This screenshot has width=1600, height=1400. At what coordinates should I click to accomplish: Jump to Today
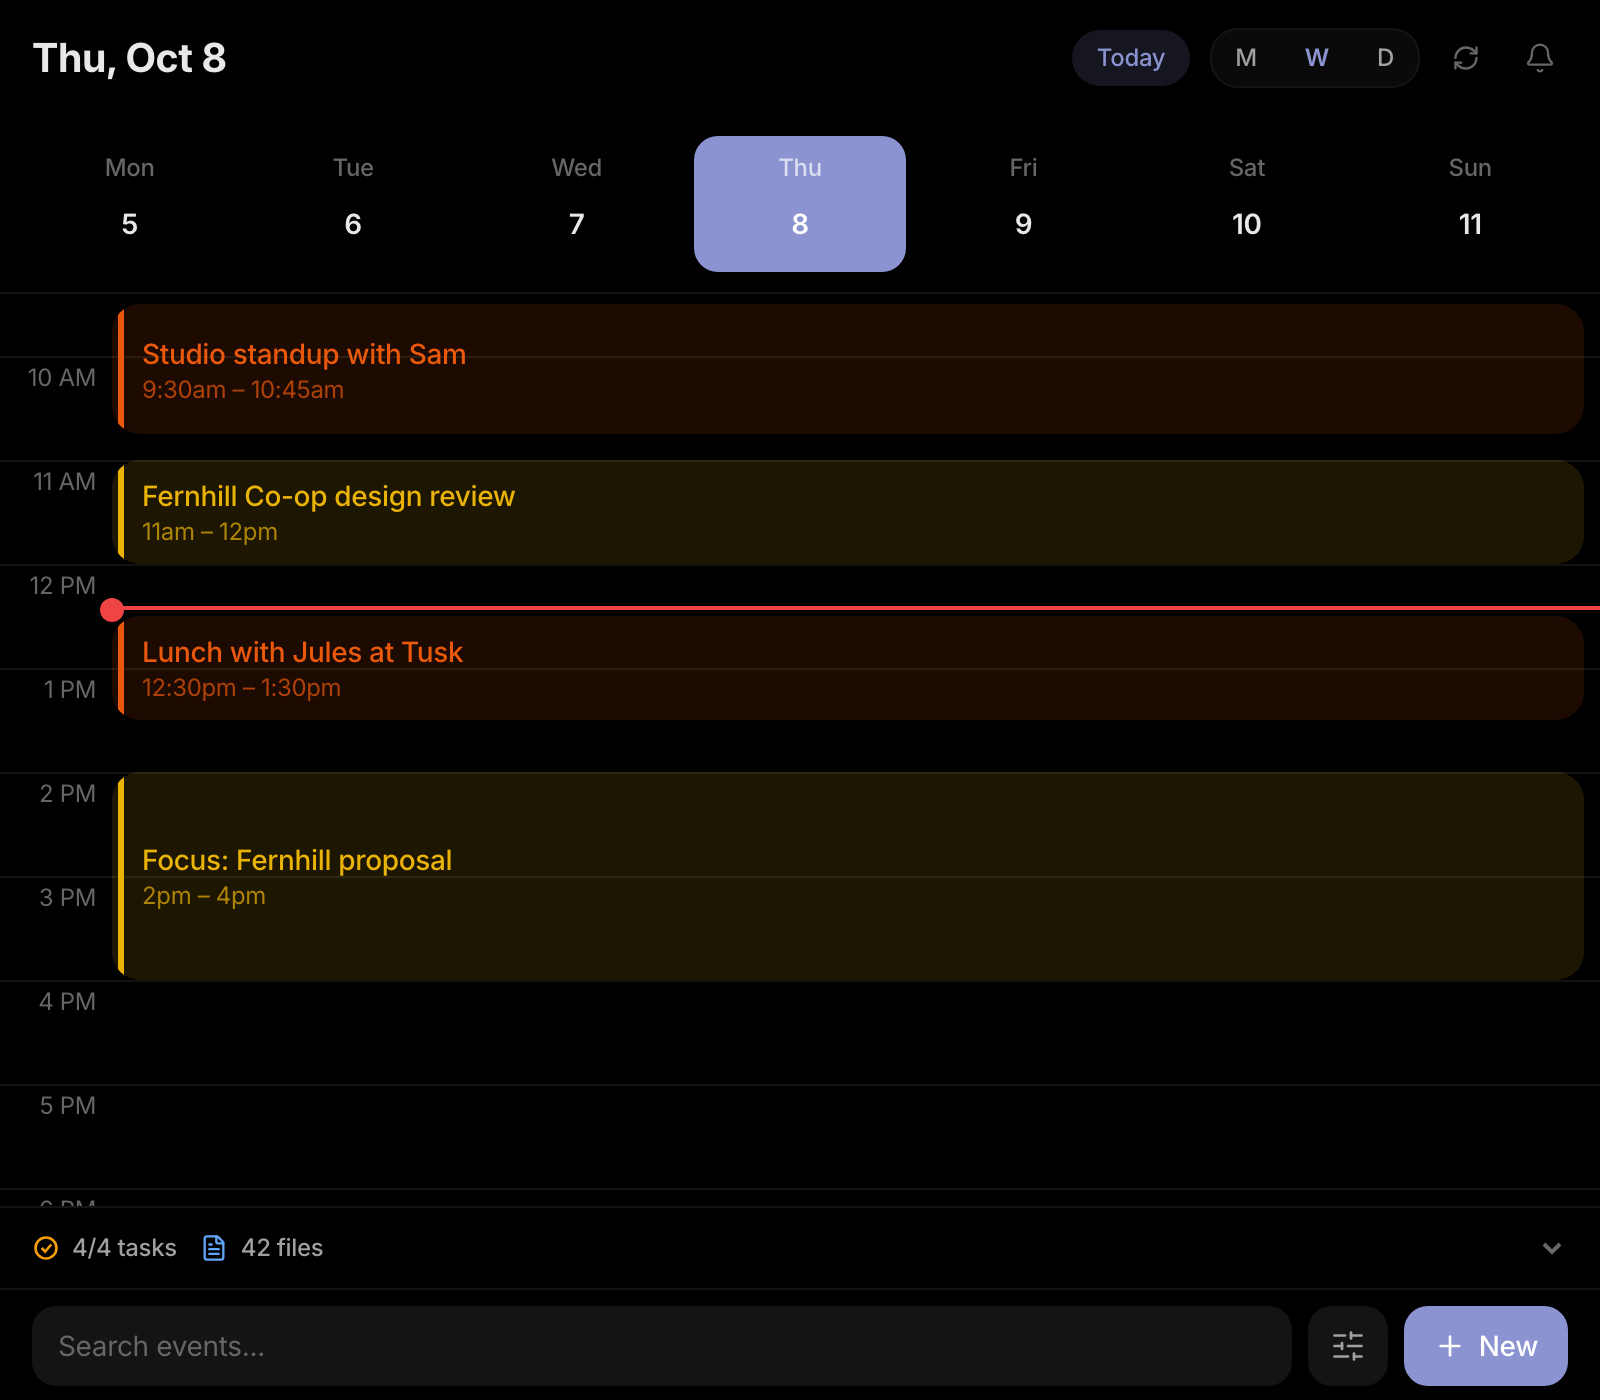(1131, 58)
